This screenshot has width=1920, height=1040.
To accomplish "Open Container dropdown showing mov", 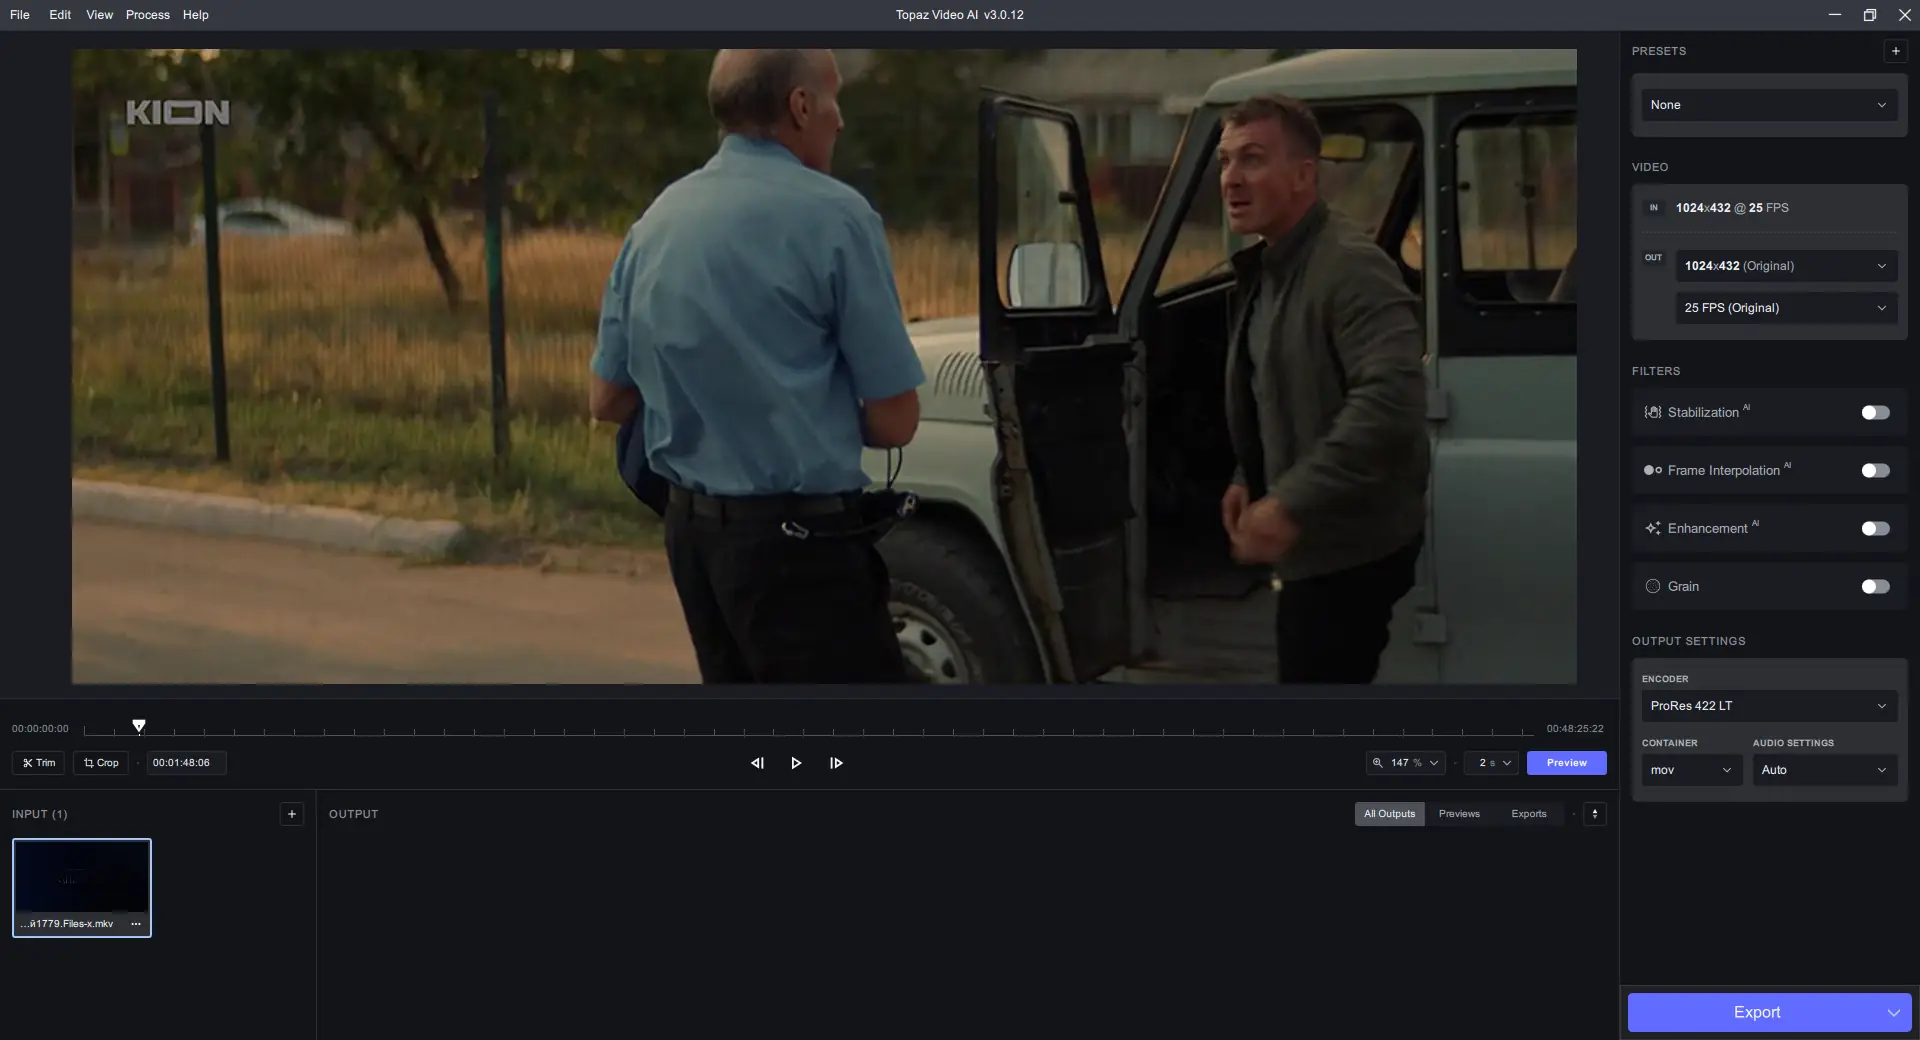I will click(1691, 770).
